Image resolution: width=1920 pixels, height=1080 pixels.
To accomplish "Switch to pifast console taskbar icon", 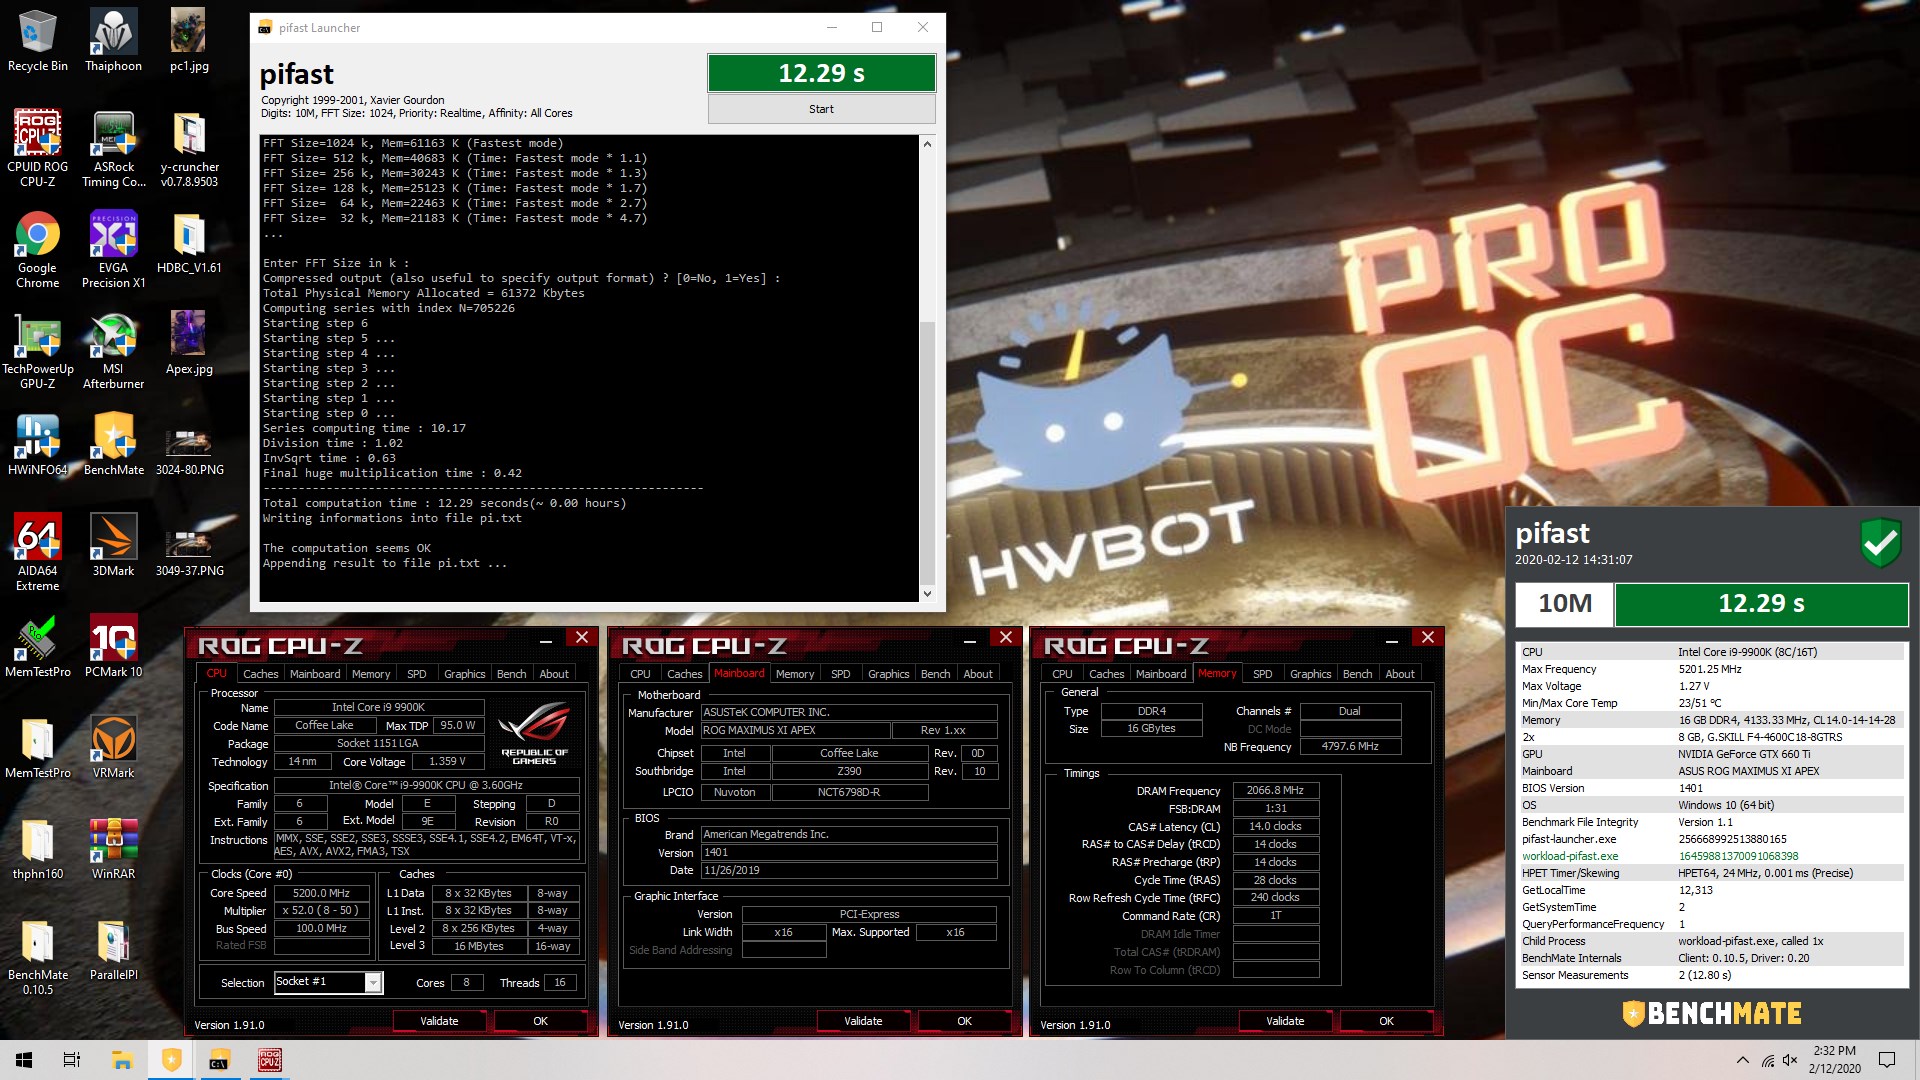I will coord(220,1060).
